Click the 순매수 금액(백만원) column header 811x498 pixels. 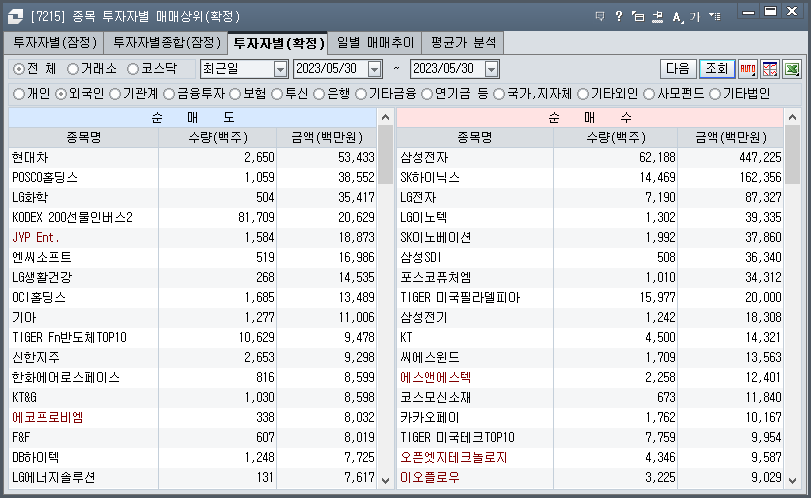click(731, 138)
